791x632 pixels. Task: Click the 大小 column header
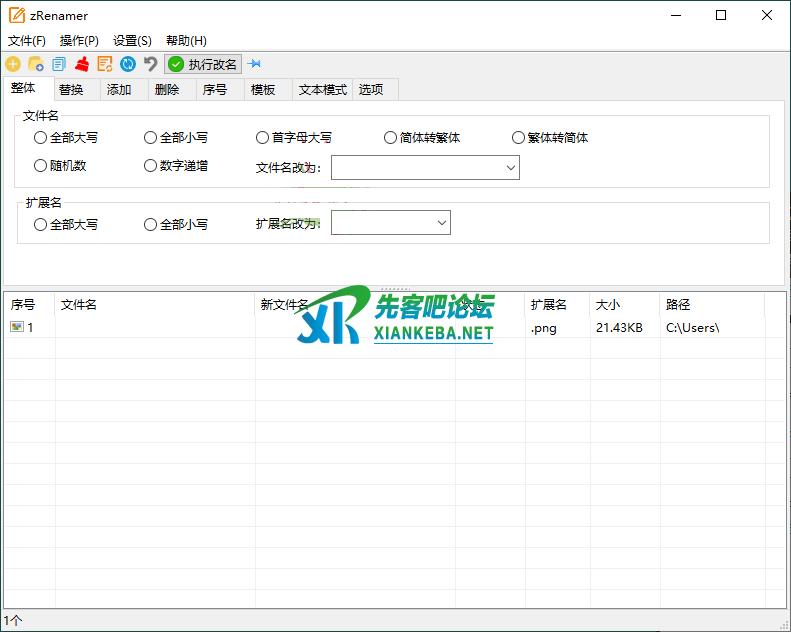(x=608, y=304)
